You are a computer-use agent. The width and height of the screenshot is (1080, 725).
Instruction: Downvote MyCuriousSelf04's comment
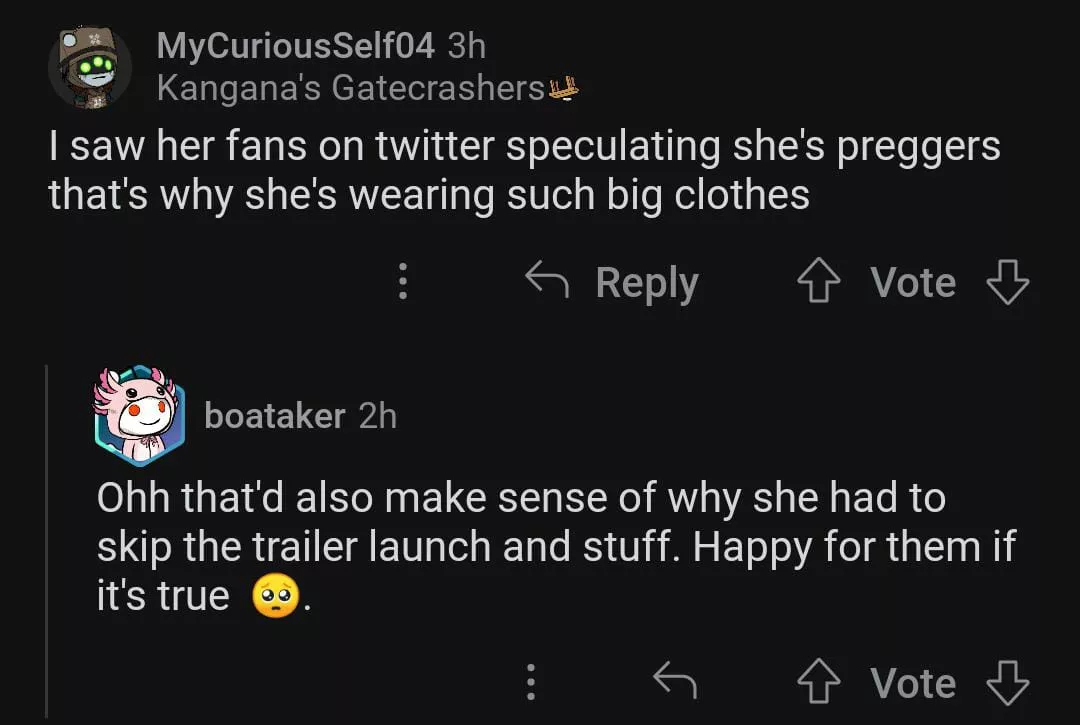(1007, 283)
